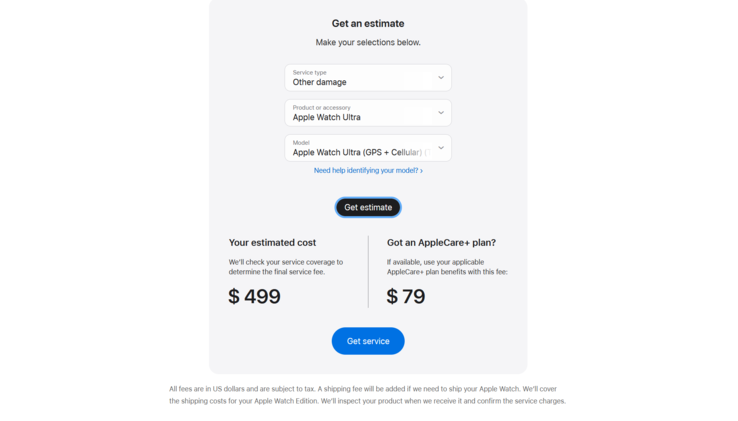Click the Get an estimate title
This screenshot has height=421, width=738.
tap(368, 23)
